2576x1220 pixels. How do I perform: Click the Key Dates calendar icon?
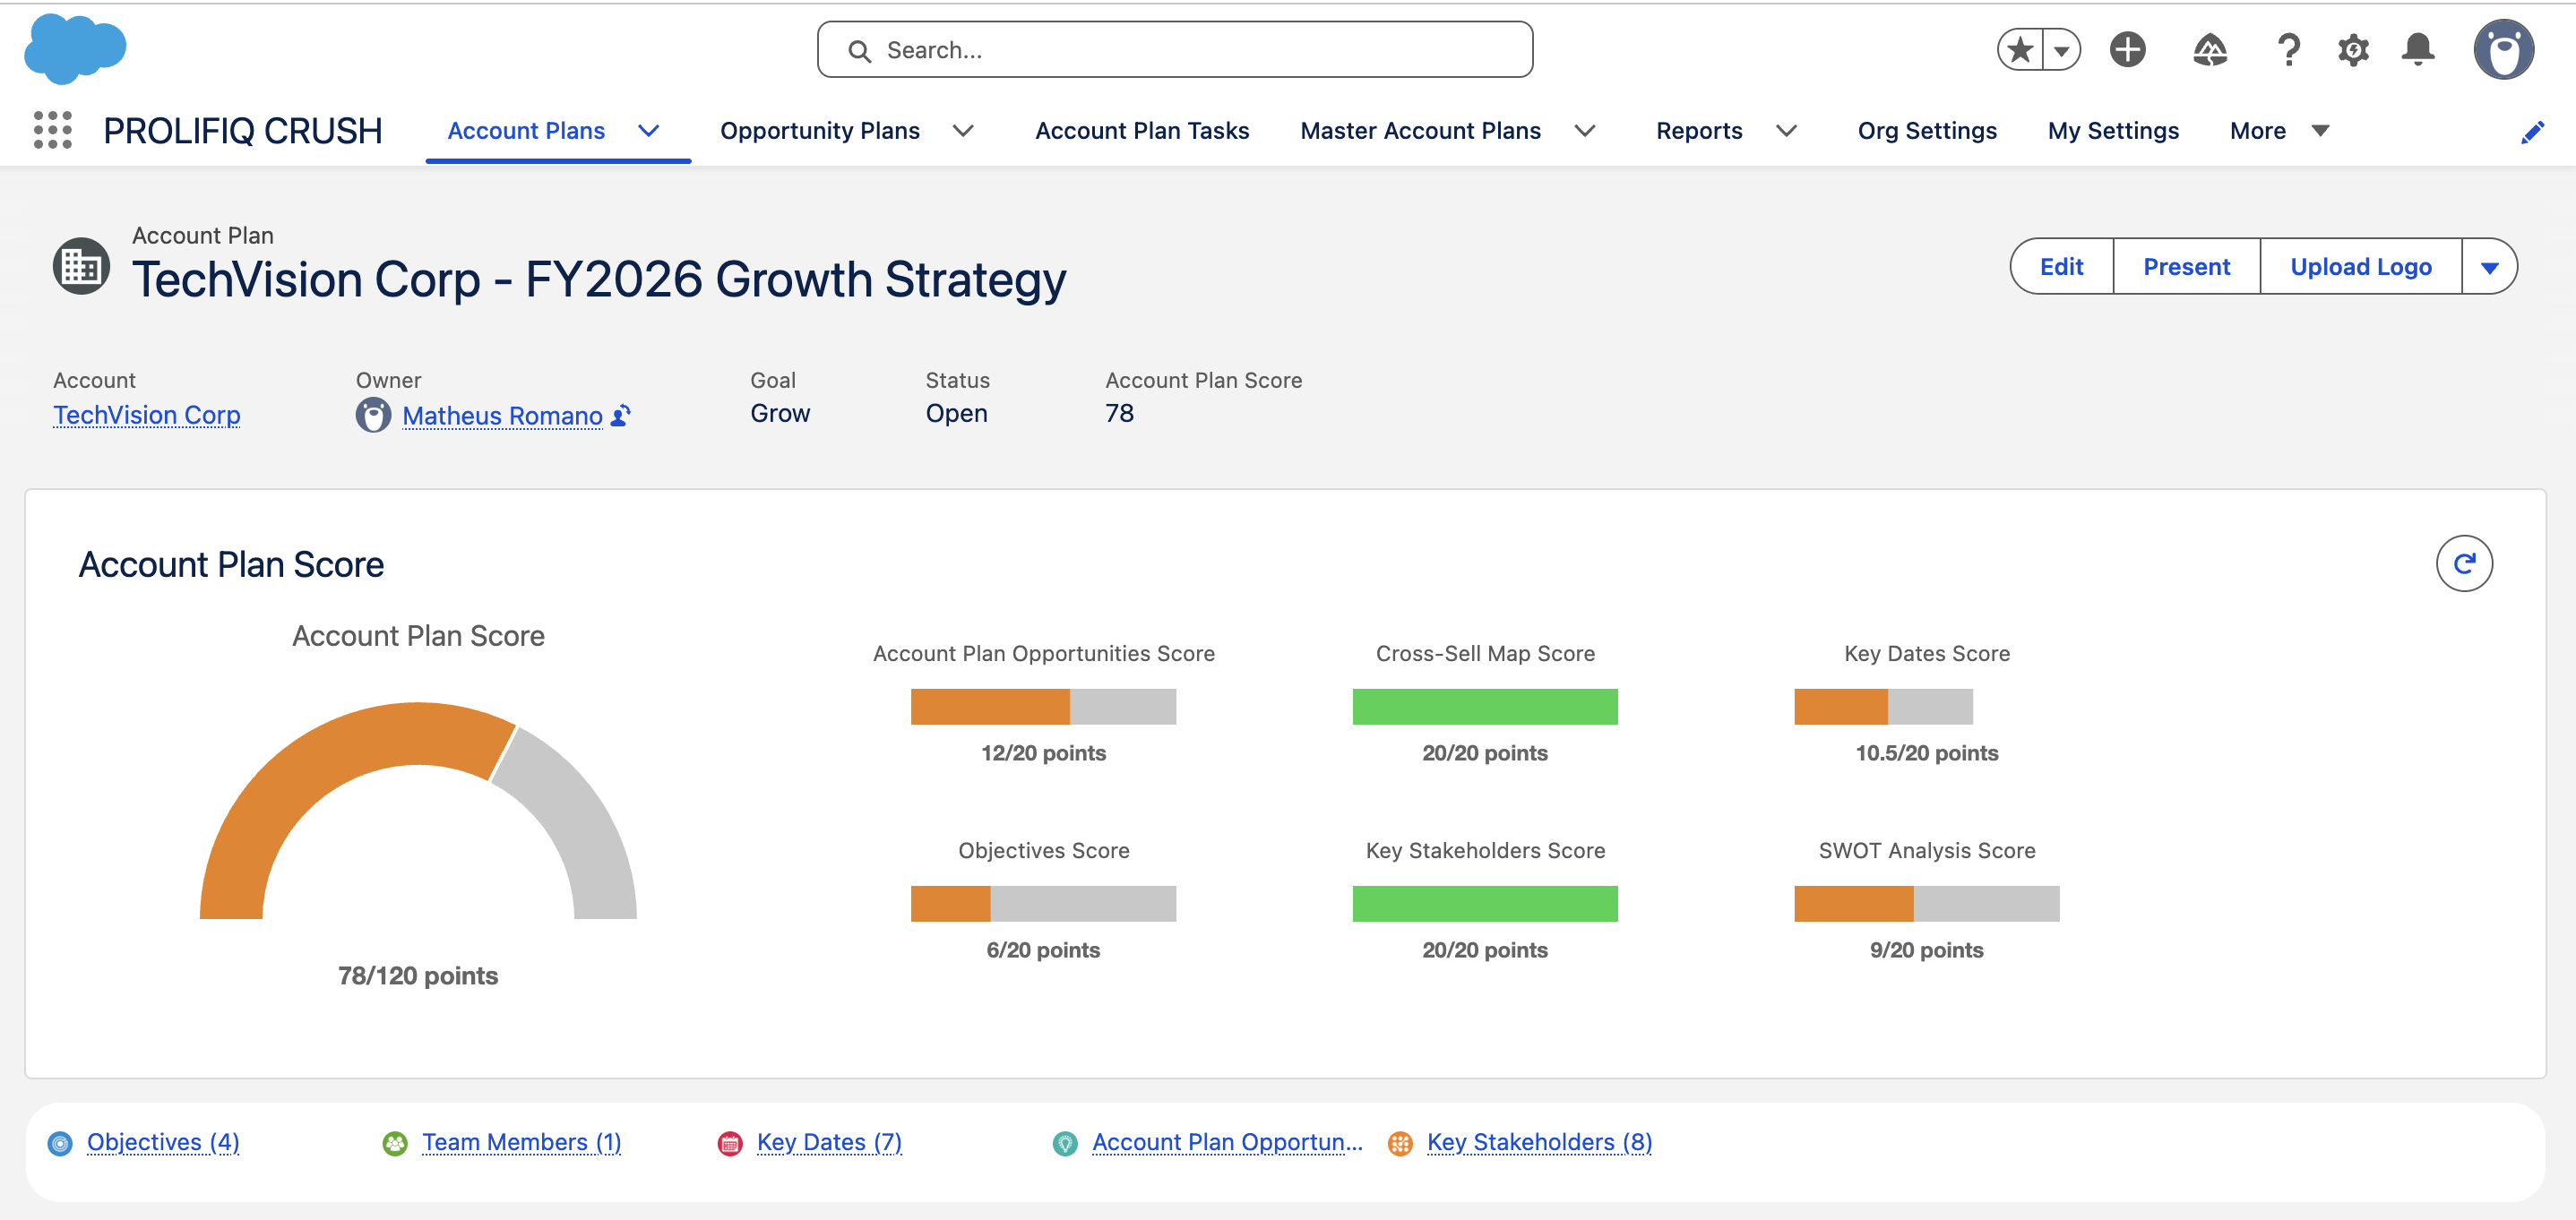point(730,1143)
